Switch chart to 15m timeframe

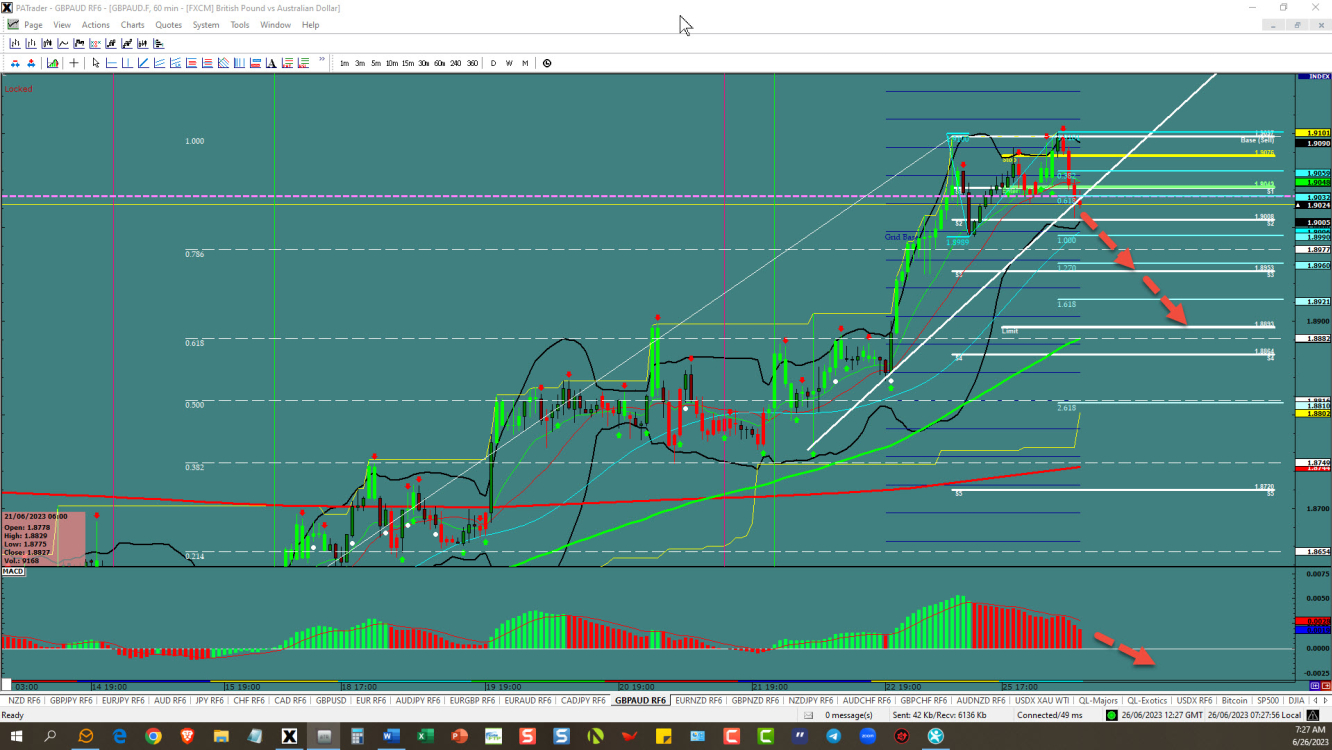tap(408, 63)
